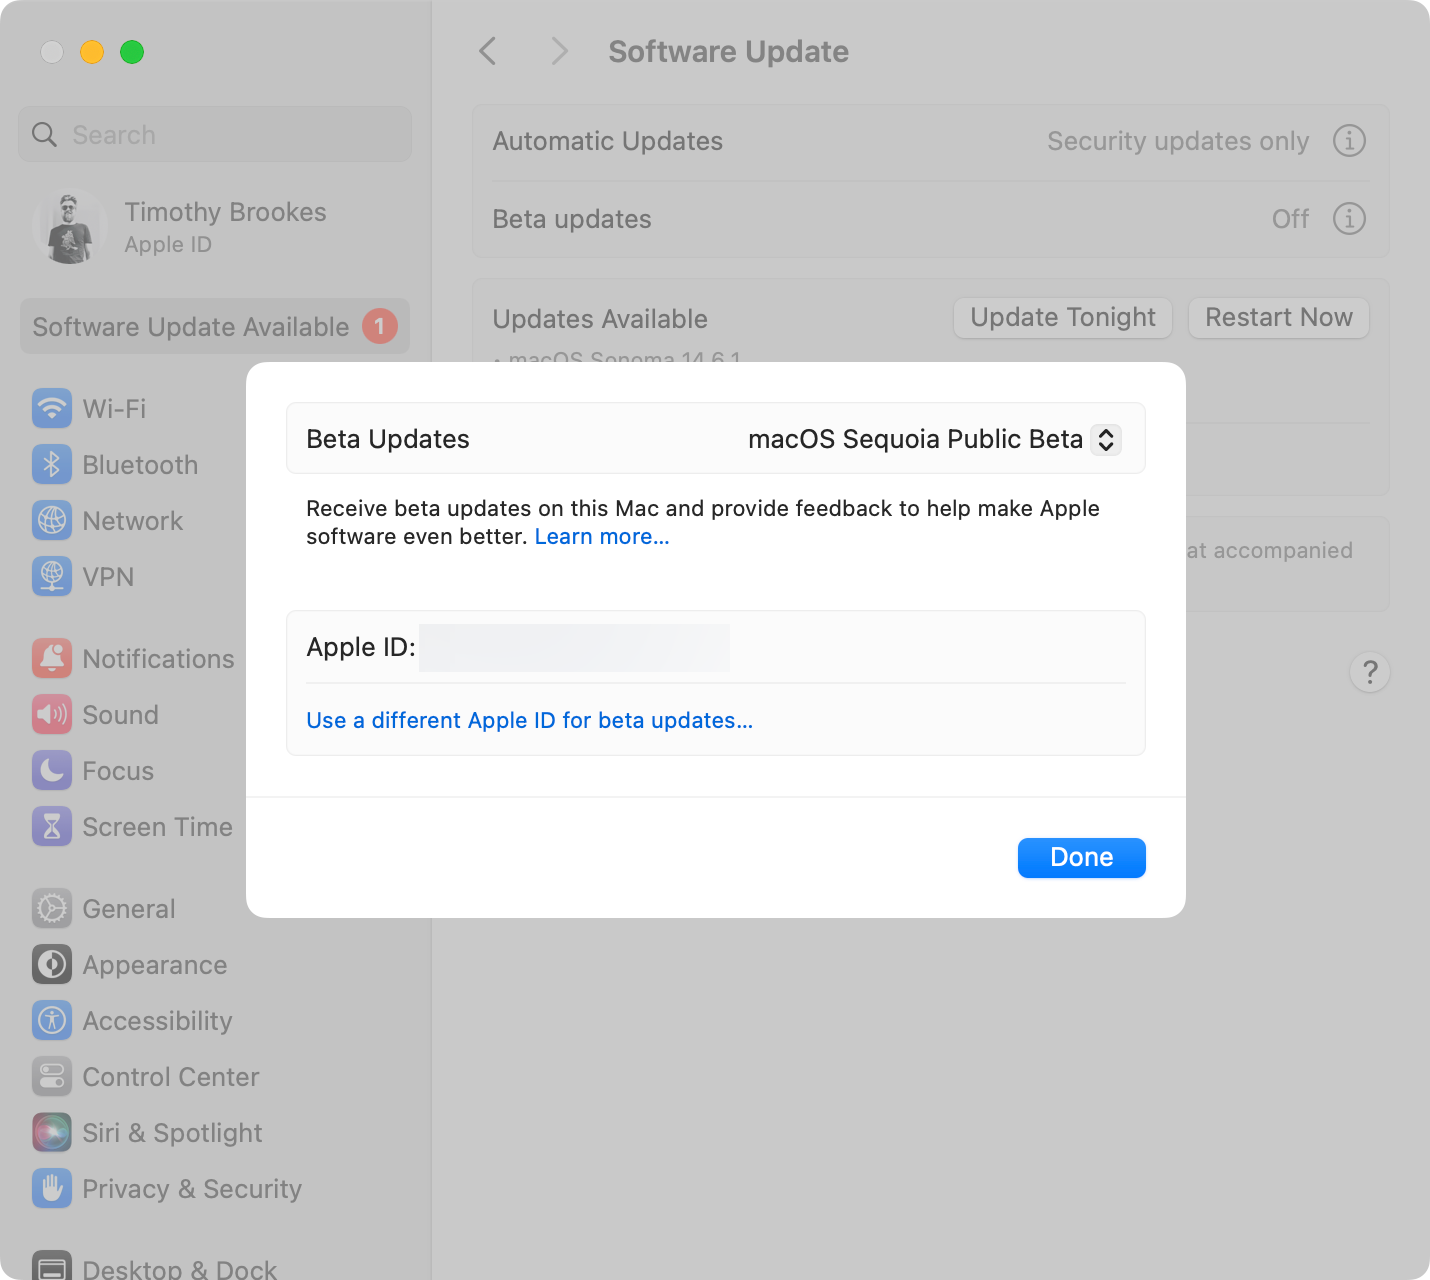1430x1280 pixels.
Task: Select Software Update Available in sidebar
Action: (215, 326)
